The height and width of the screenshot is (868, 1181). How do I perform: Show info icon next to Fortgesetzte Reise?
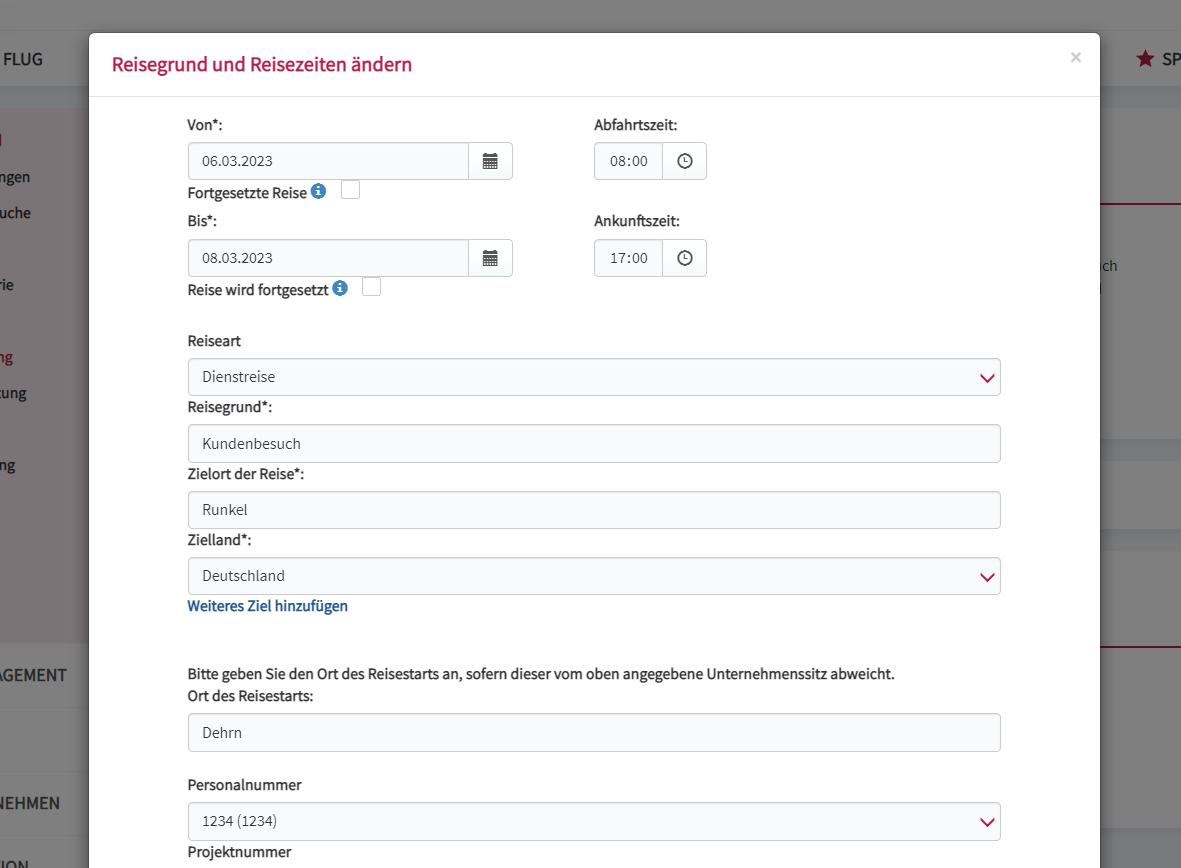tap(319, 191)
